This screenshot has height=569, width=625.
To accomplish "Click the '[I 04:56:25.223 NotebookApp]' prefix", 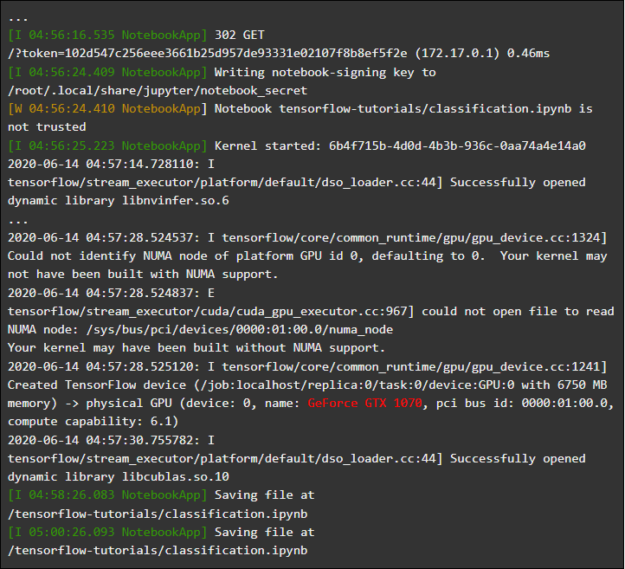I will click(x=108, y=146).
